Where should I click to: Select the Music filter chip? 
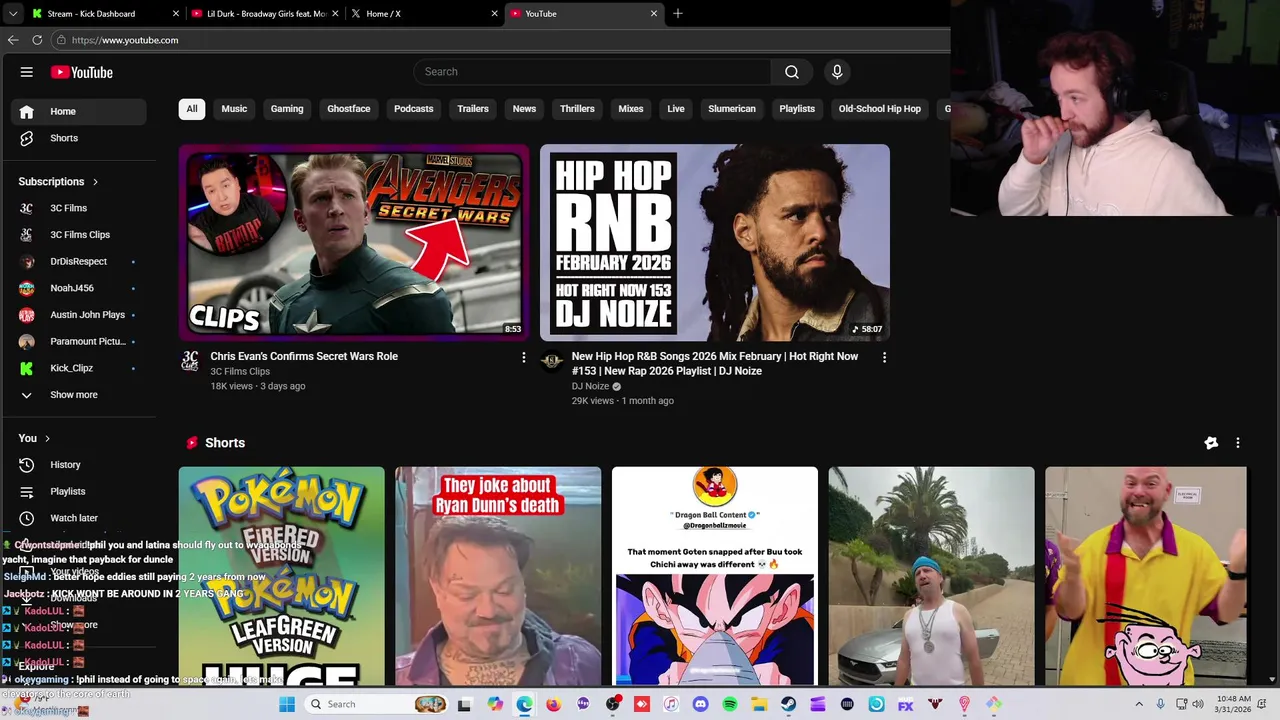click(x=234, y=109)
